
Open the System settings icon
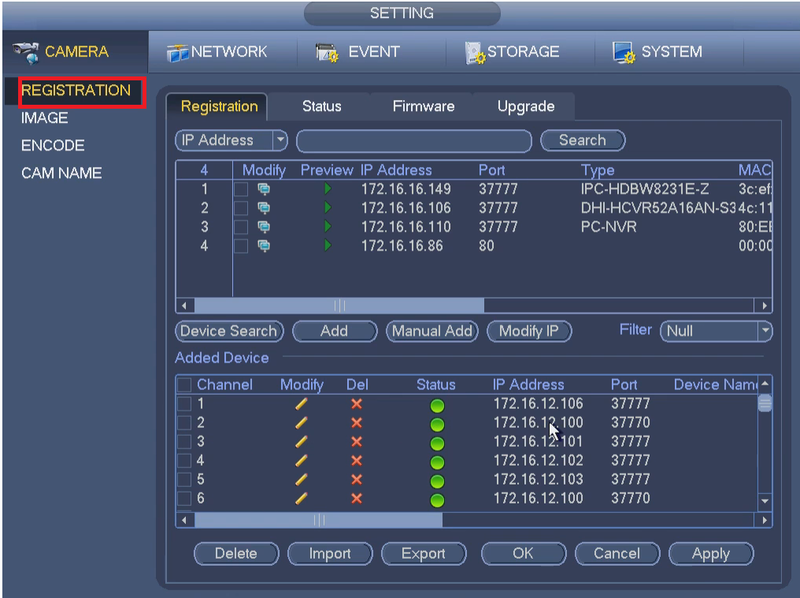coord(623,53)
